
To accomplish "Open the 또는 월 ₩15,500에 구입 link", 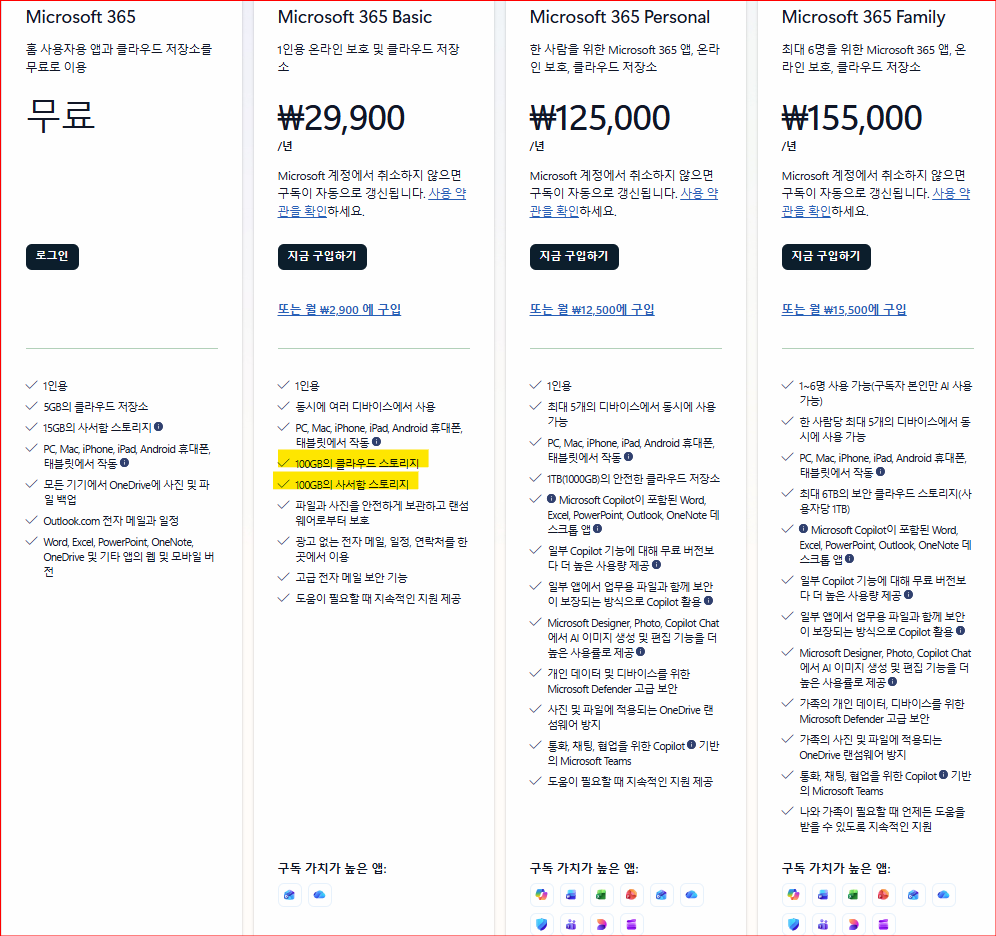I will click(x=844, y=309).
